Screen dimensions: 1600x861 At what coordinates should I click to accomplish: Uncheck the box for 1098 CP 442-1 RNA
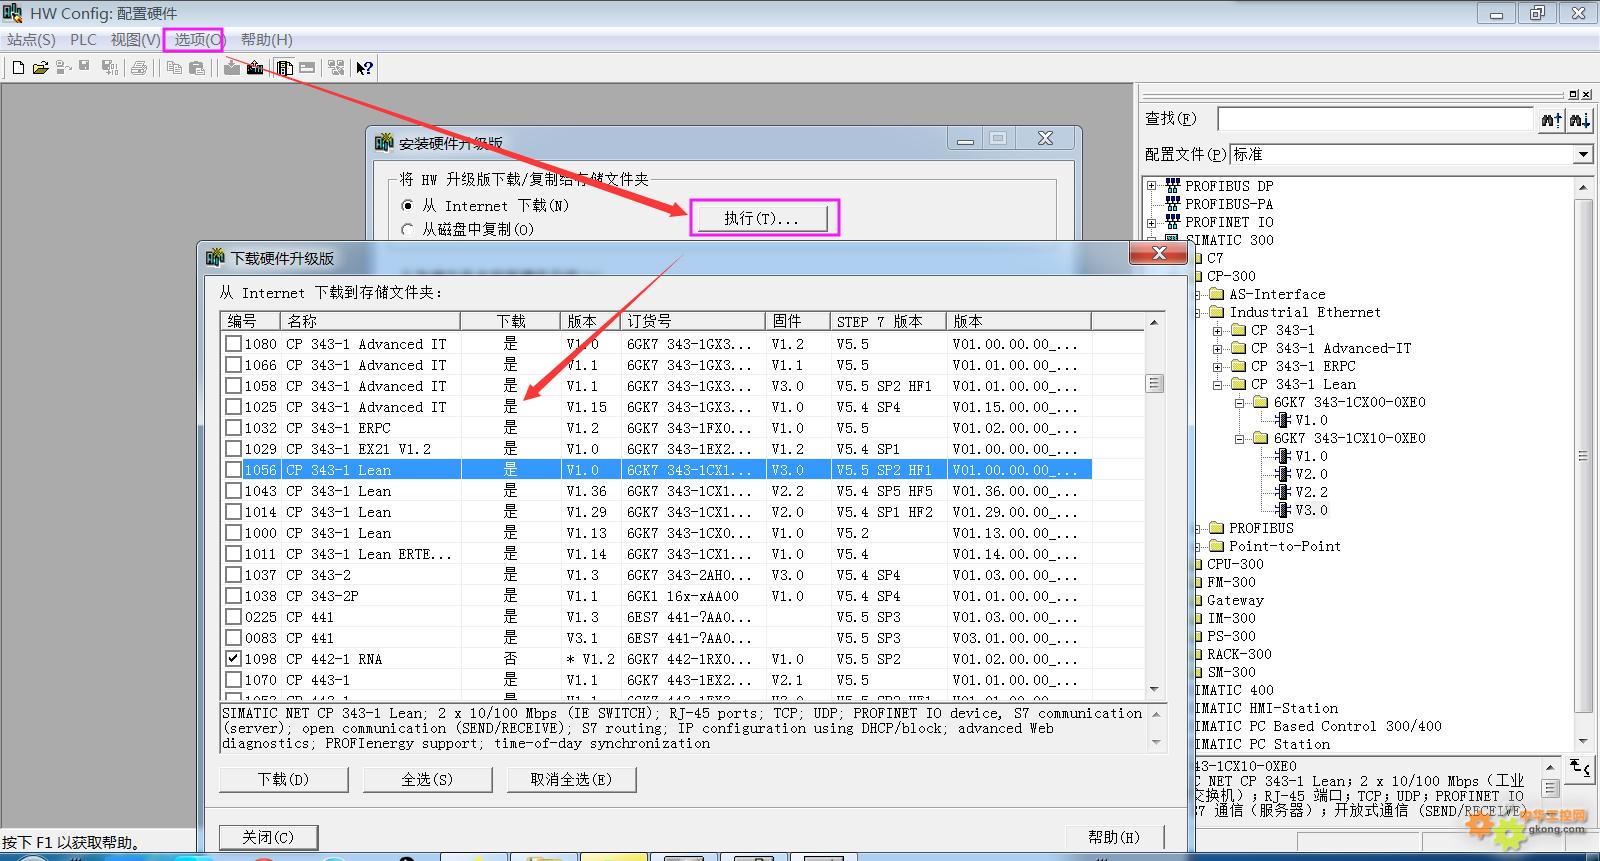point(233,659)
